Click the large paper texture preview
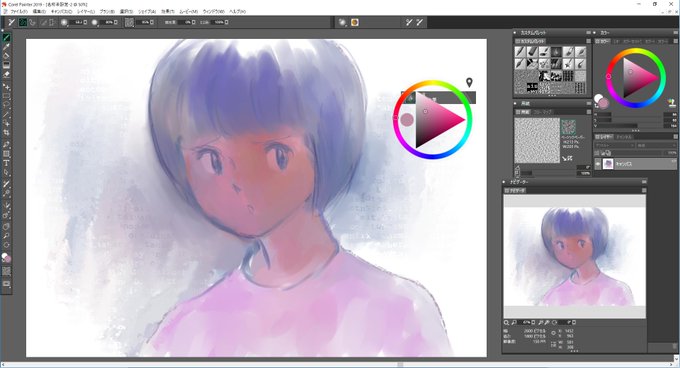The image size is (680, 368). point(537,141)
